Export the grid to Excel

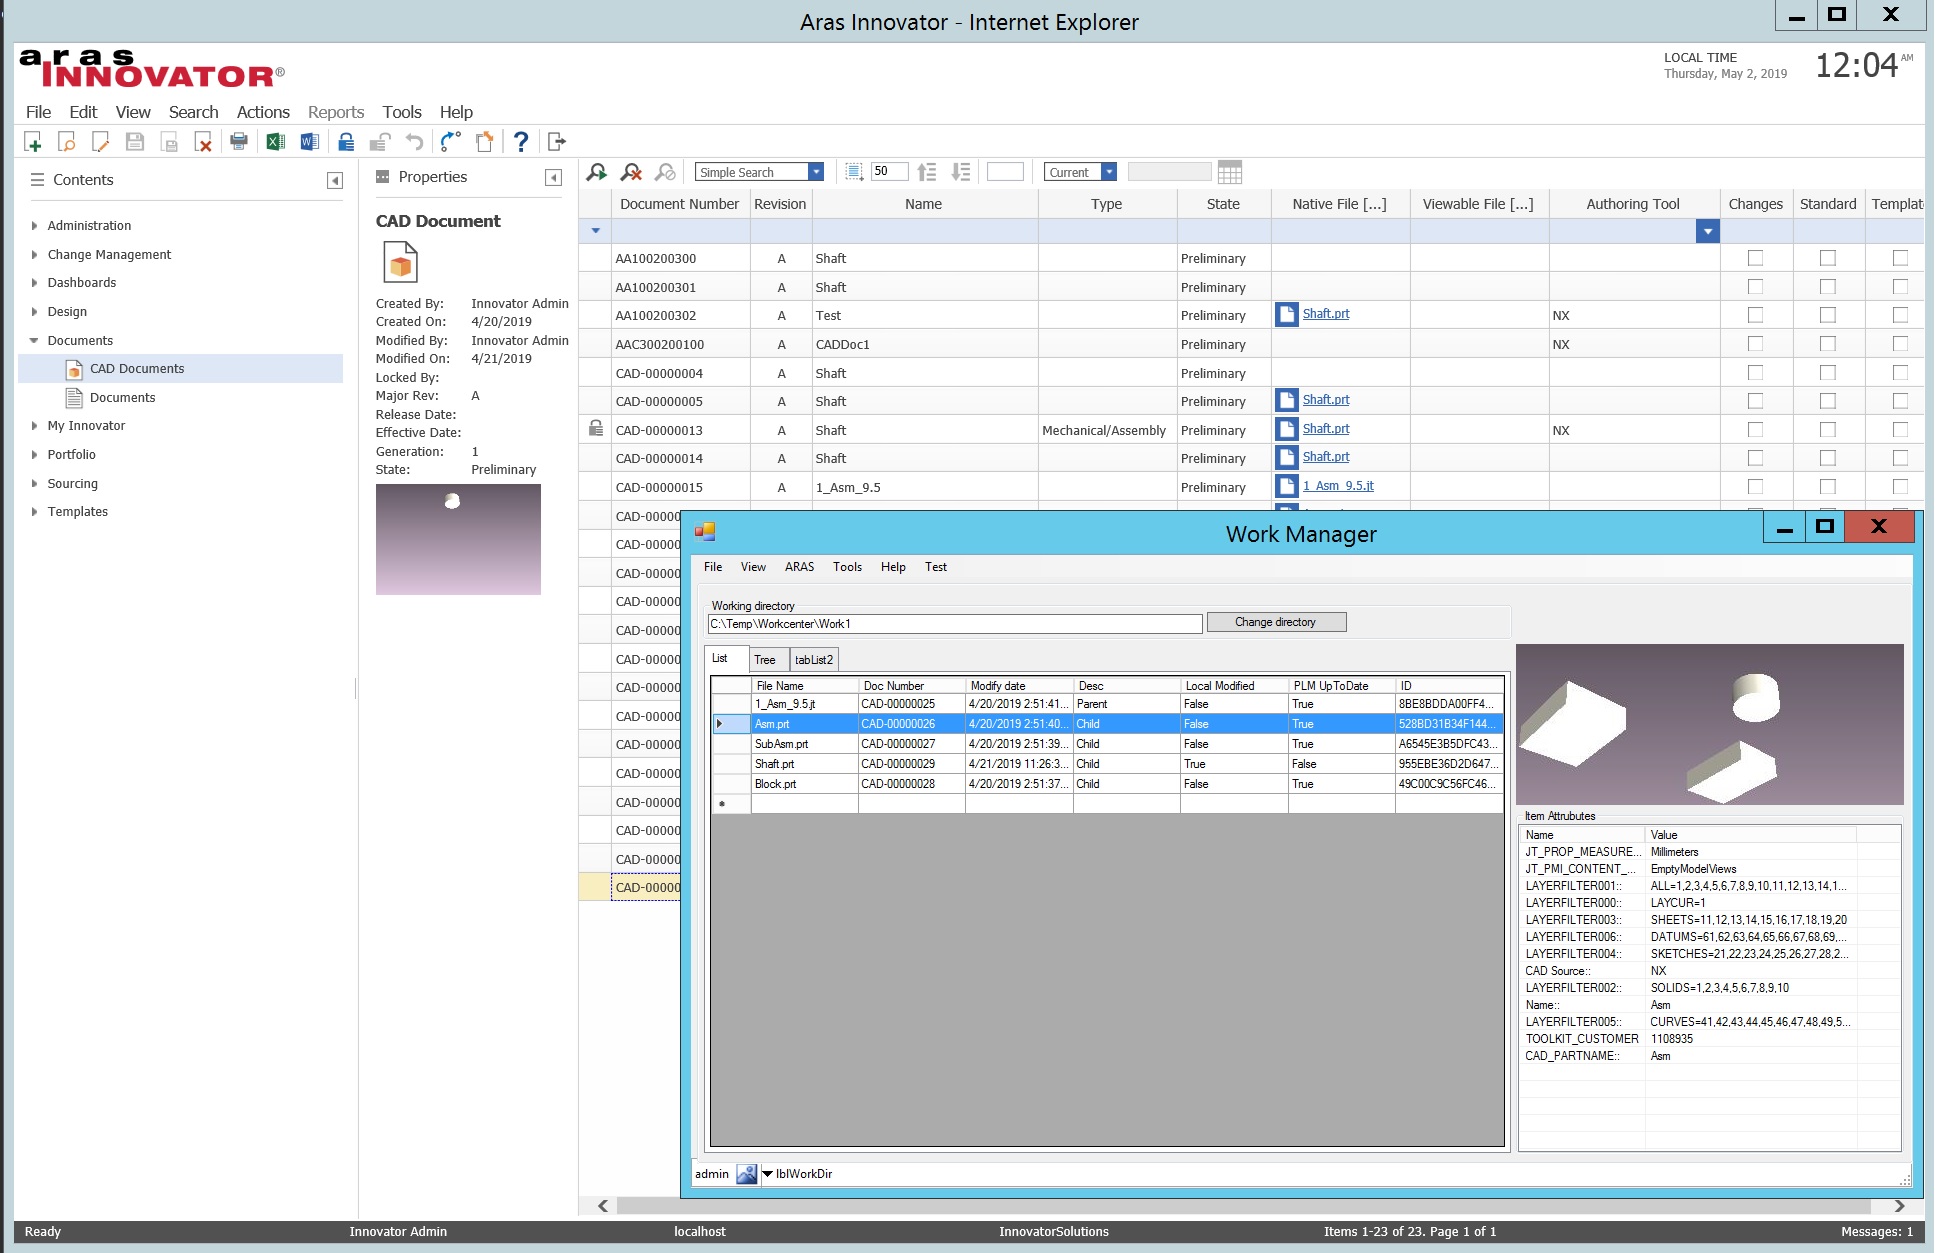coord(272,142)
